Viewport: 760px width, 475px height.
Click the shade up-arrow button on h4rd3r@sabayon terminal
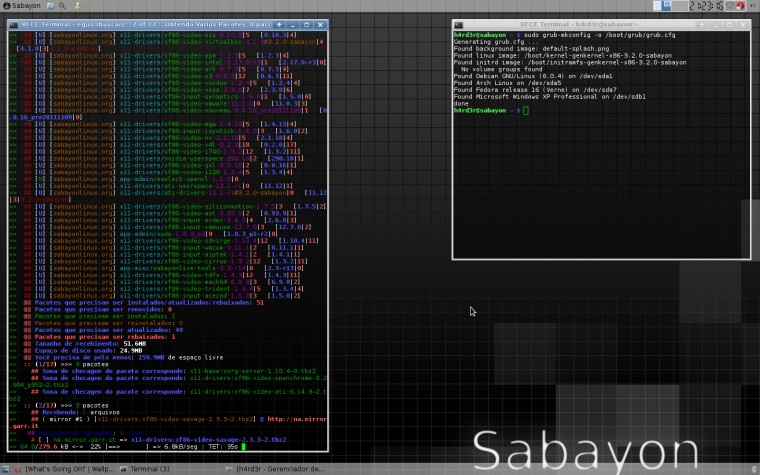(x=702, y=25)
